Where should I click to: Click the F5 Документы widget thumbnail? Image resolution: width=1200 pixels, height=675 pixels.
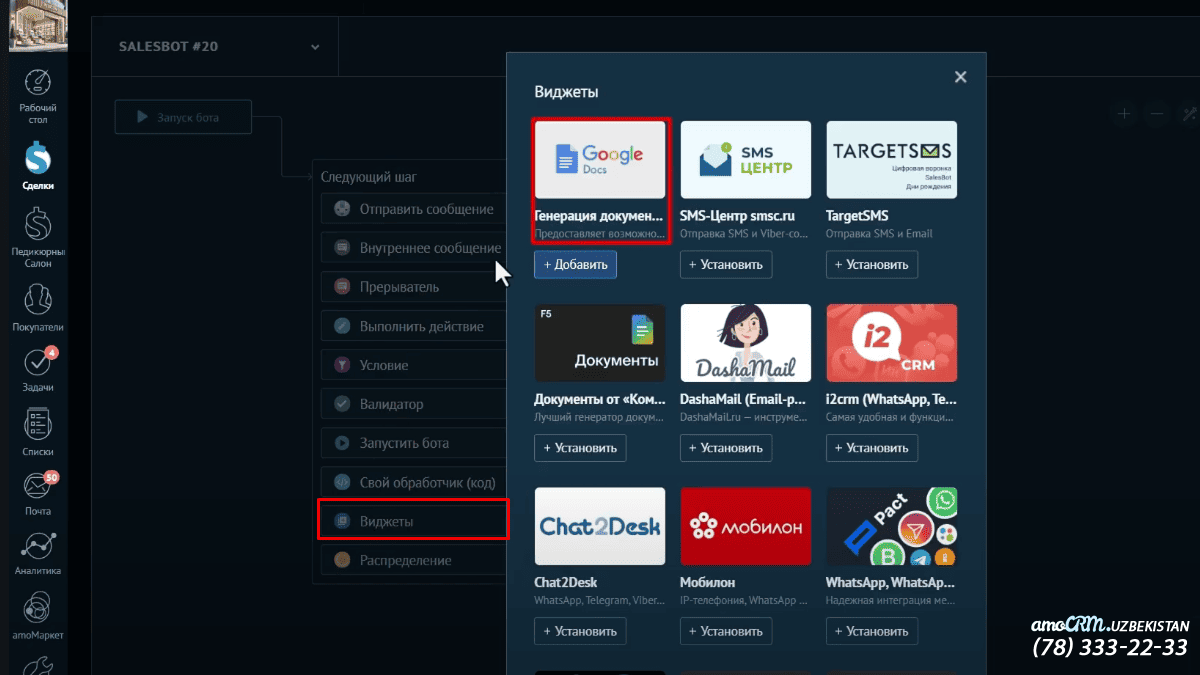click(x=600, y=343)
